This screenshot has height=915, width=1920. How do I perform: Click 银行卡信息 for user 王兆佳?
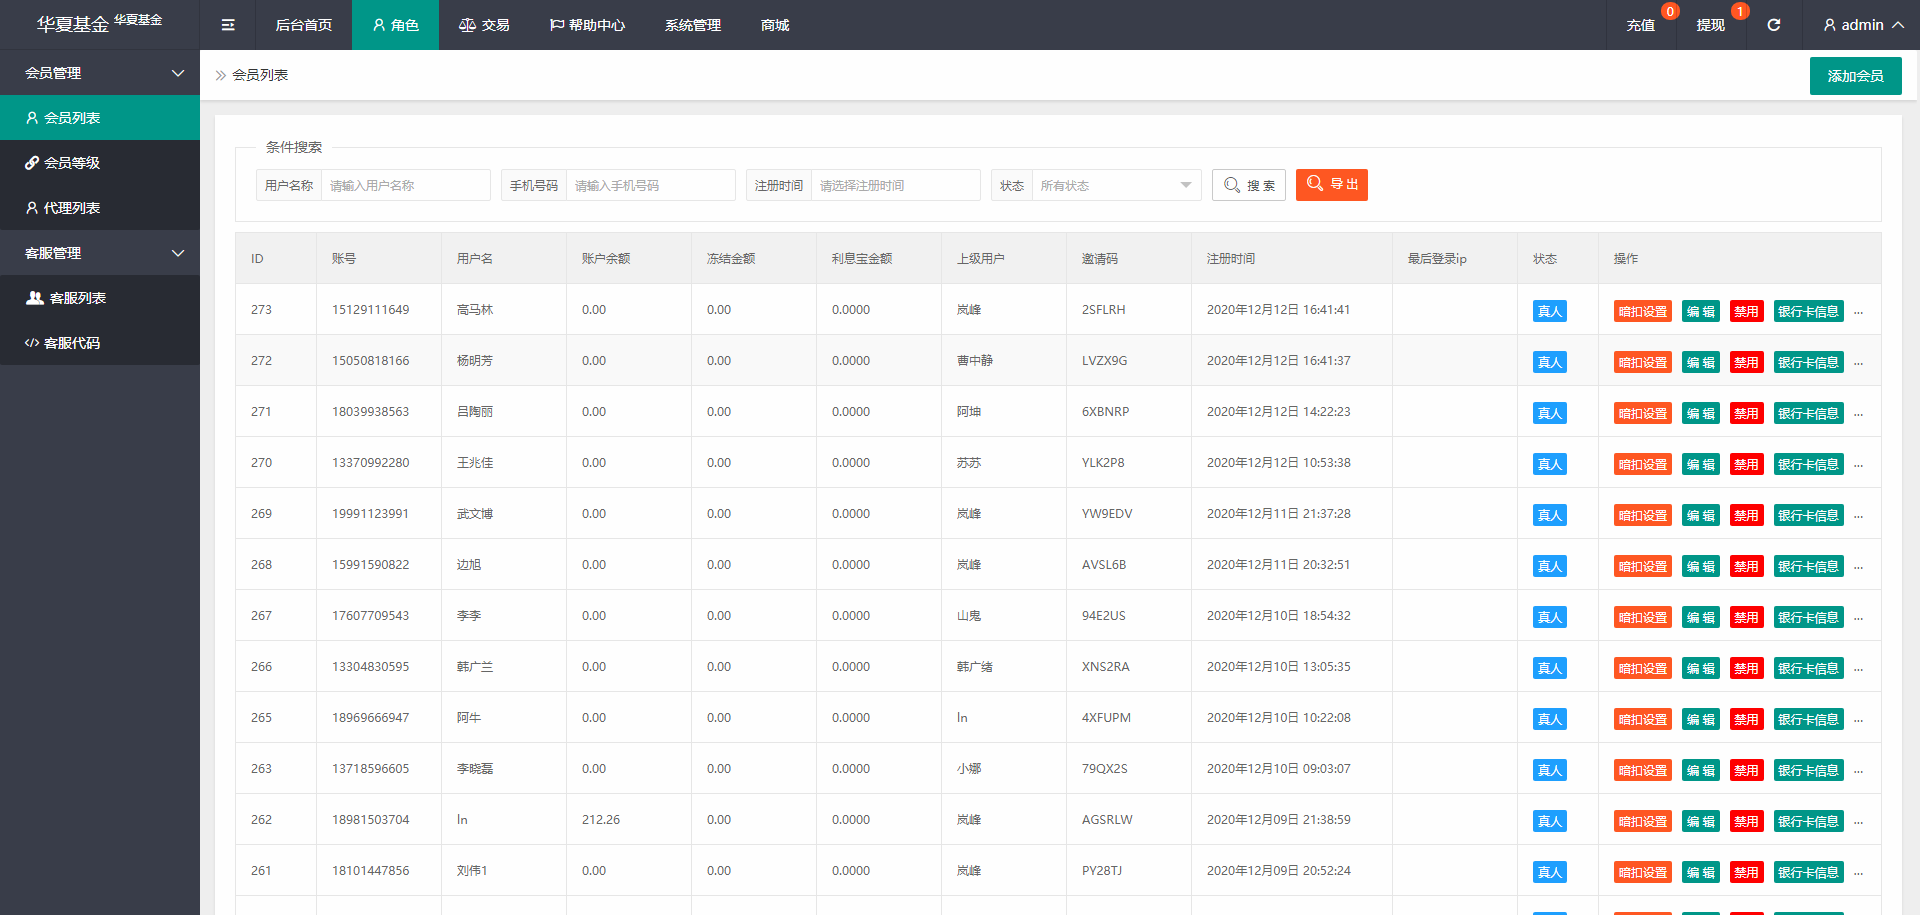[1808, 465]
